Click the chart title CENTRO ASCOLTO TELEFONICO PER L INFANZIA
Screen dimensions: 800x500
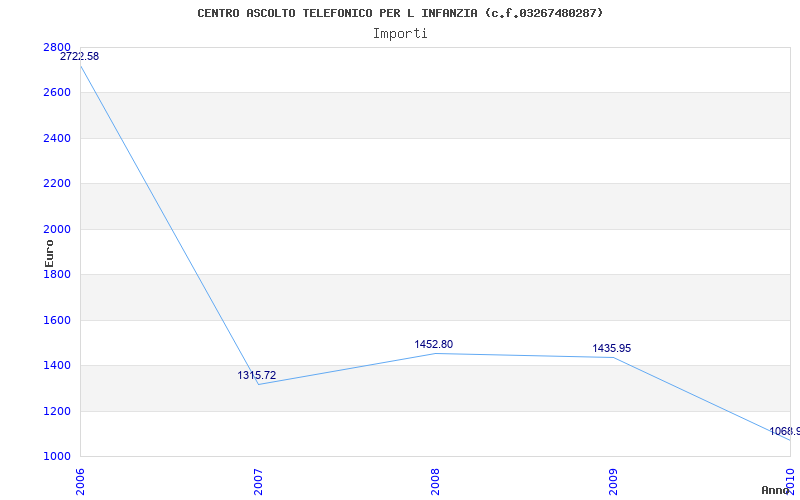coord(400,13)
